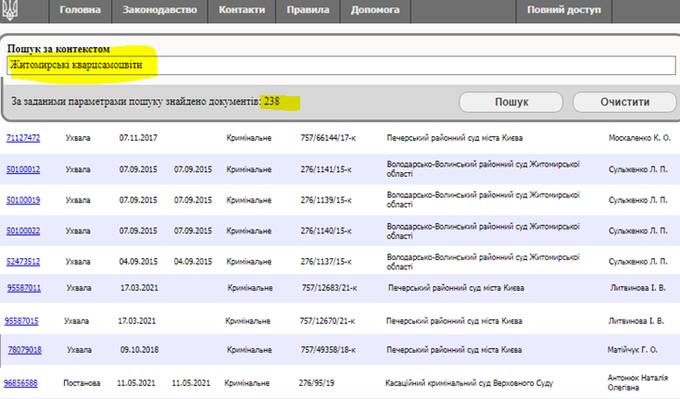Viewport: 680px width, 399px height.
Task: Open the Допомога menu item
Action: click(375, 10)
